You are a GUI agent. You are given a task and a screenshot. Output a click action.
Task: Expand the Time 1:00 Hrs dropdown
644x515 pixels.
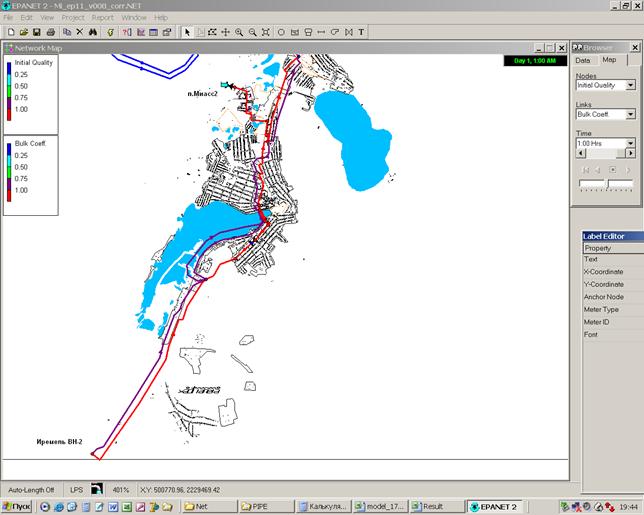click(630, 144)
